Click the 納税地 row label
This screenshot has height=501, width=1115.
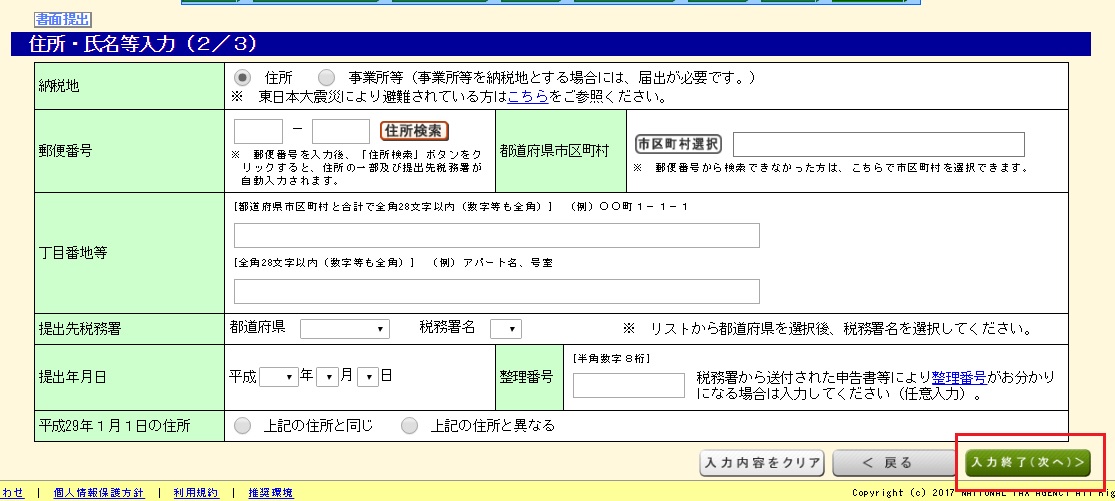(x=58, y=86)
